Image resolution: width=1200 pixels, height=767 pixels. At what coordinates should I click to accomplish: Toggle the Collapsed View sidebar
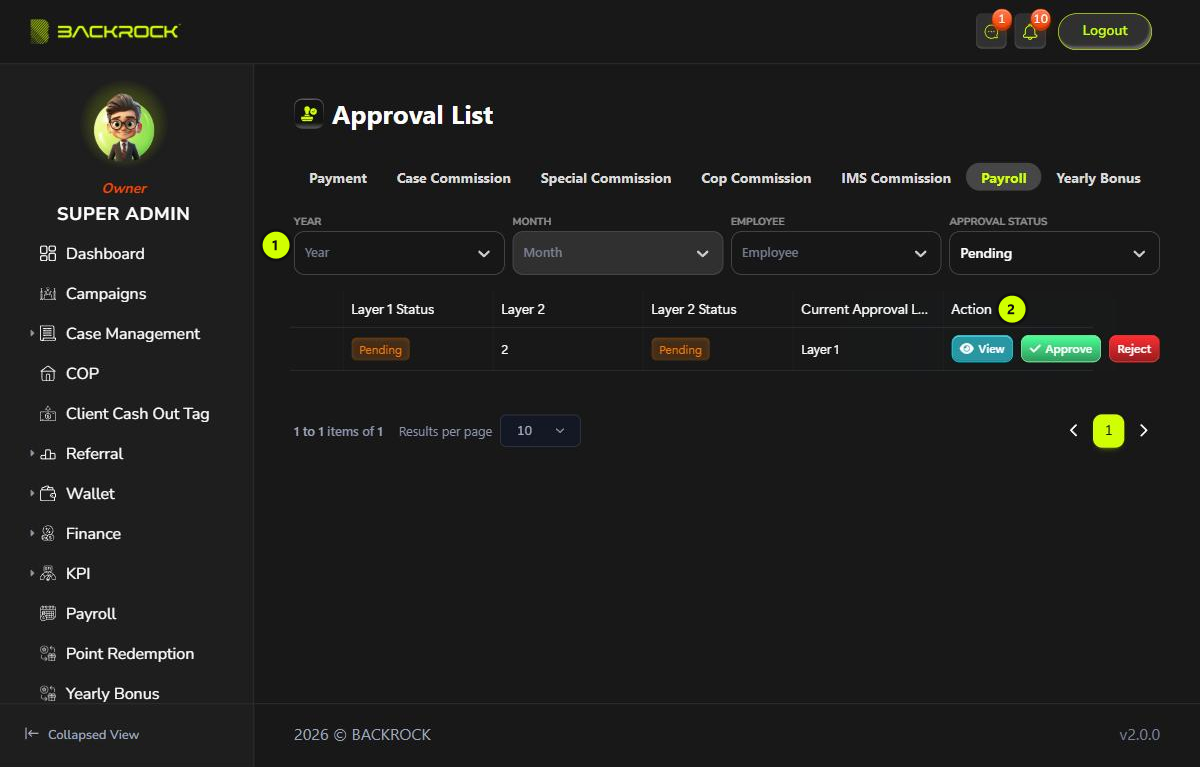click(x=82, y=734)
